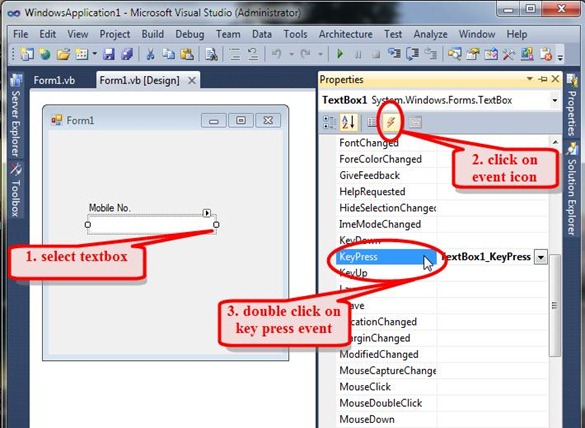Switch to the Form1.vb code tab
Image resolution: width=585 pixels, height=428 pixels.
pyautogui.click(x=54, y=81)
